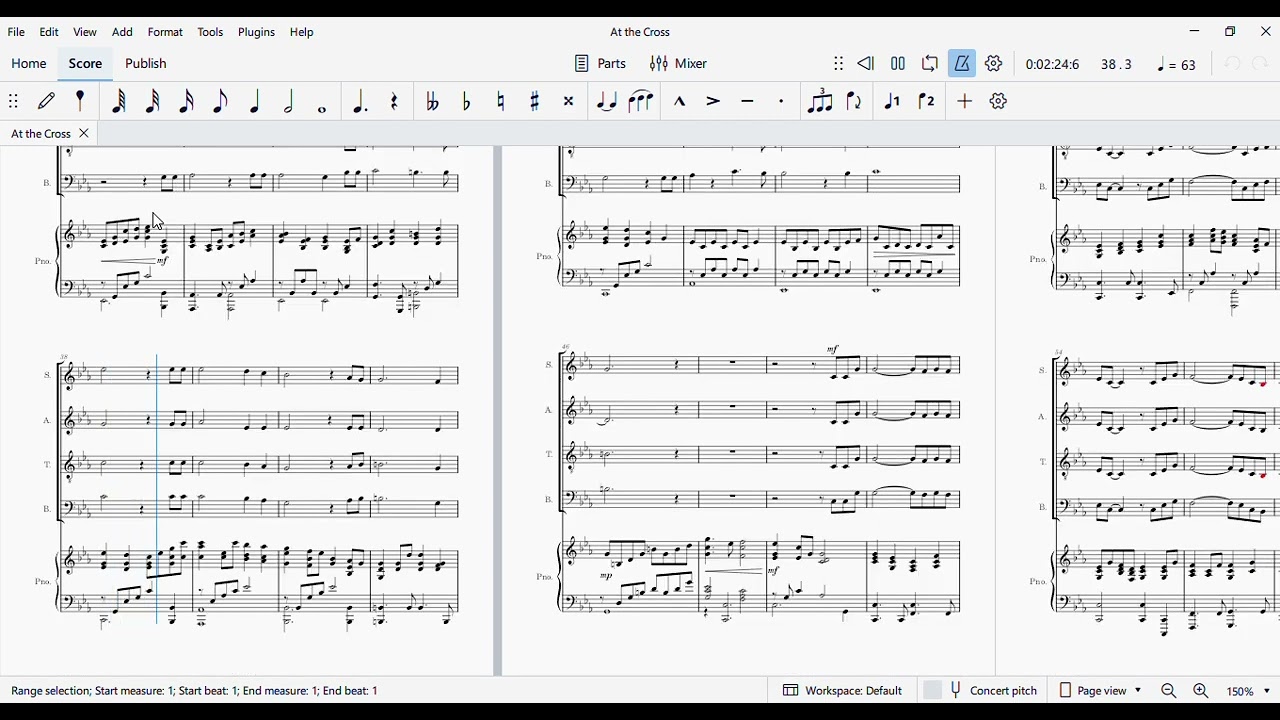This screenshot has width=1280, height=720.
Task: Open playback settings gear
Action: click(x=995, y=64)
